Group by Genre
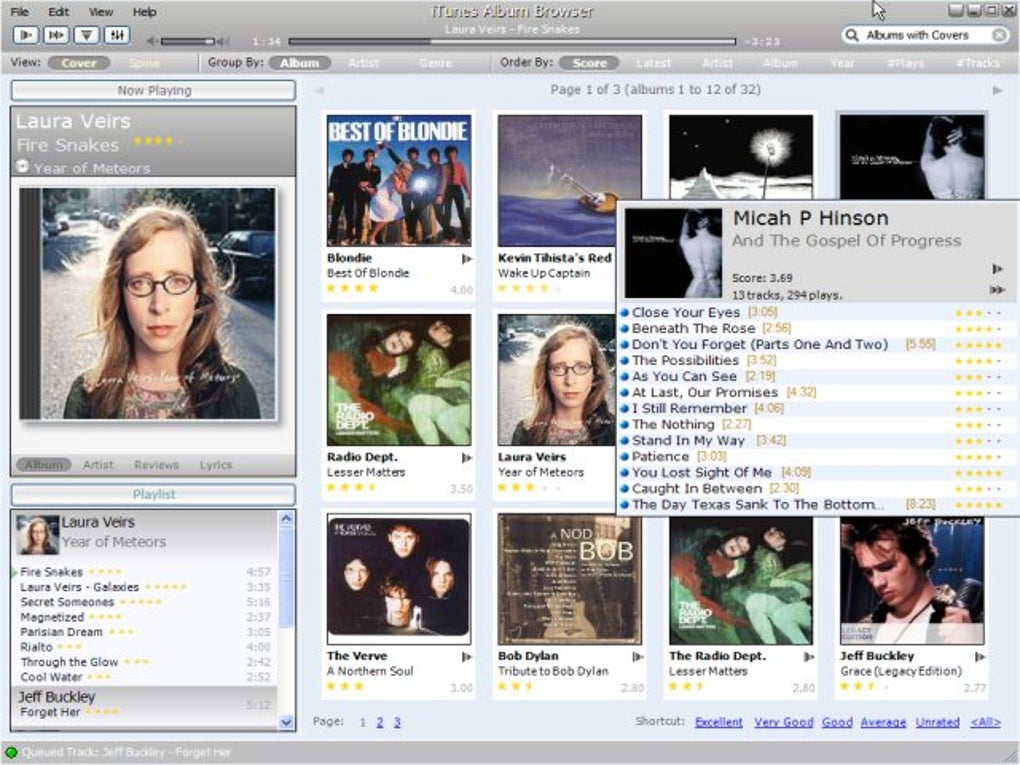 [435, 63]
